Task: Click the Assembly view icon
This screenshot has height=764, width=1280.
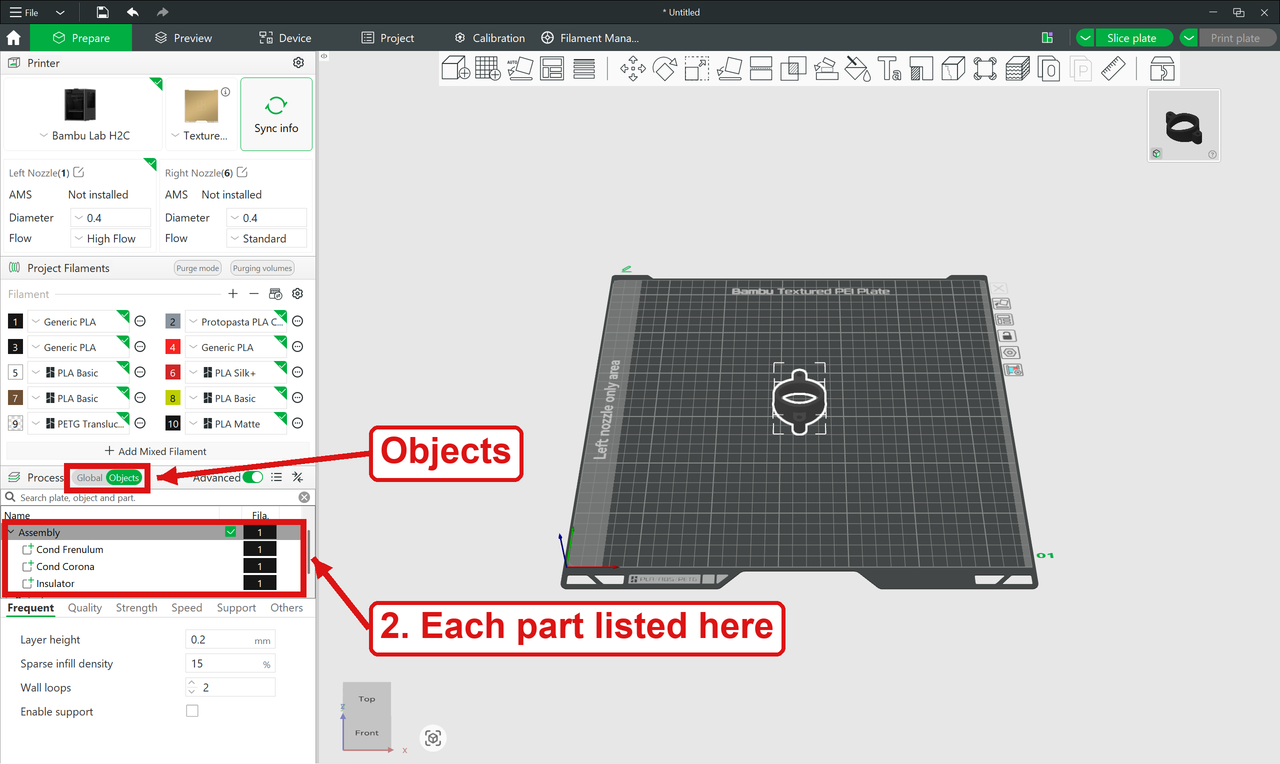Action: (x=1161, y=68)
